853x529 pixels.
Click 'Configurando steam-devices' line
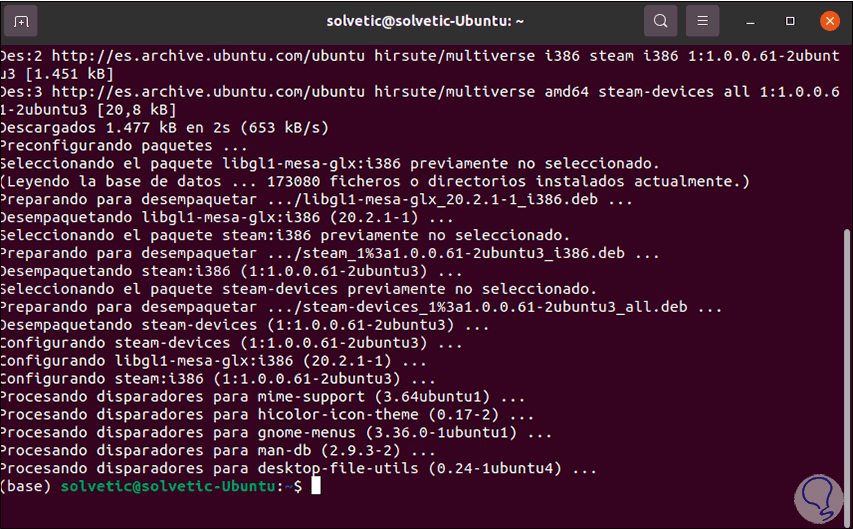pyautogui.click(x=231, y=343)
